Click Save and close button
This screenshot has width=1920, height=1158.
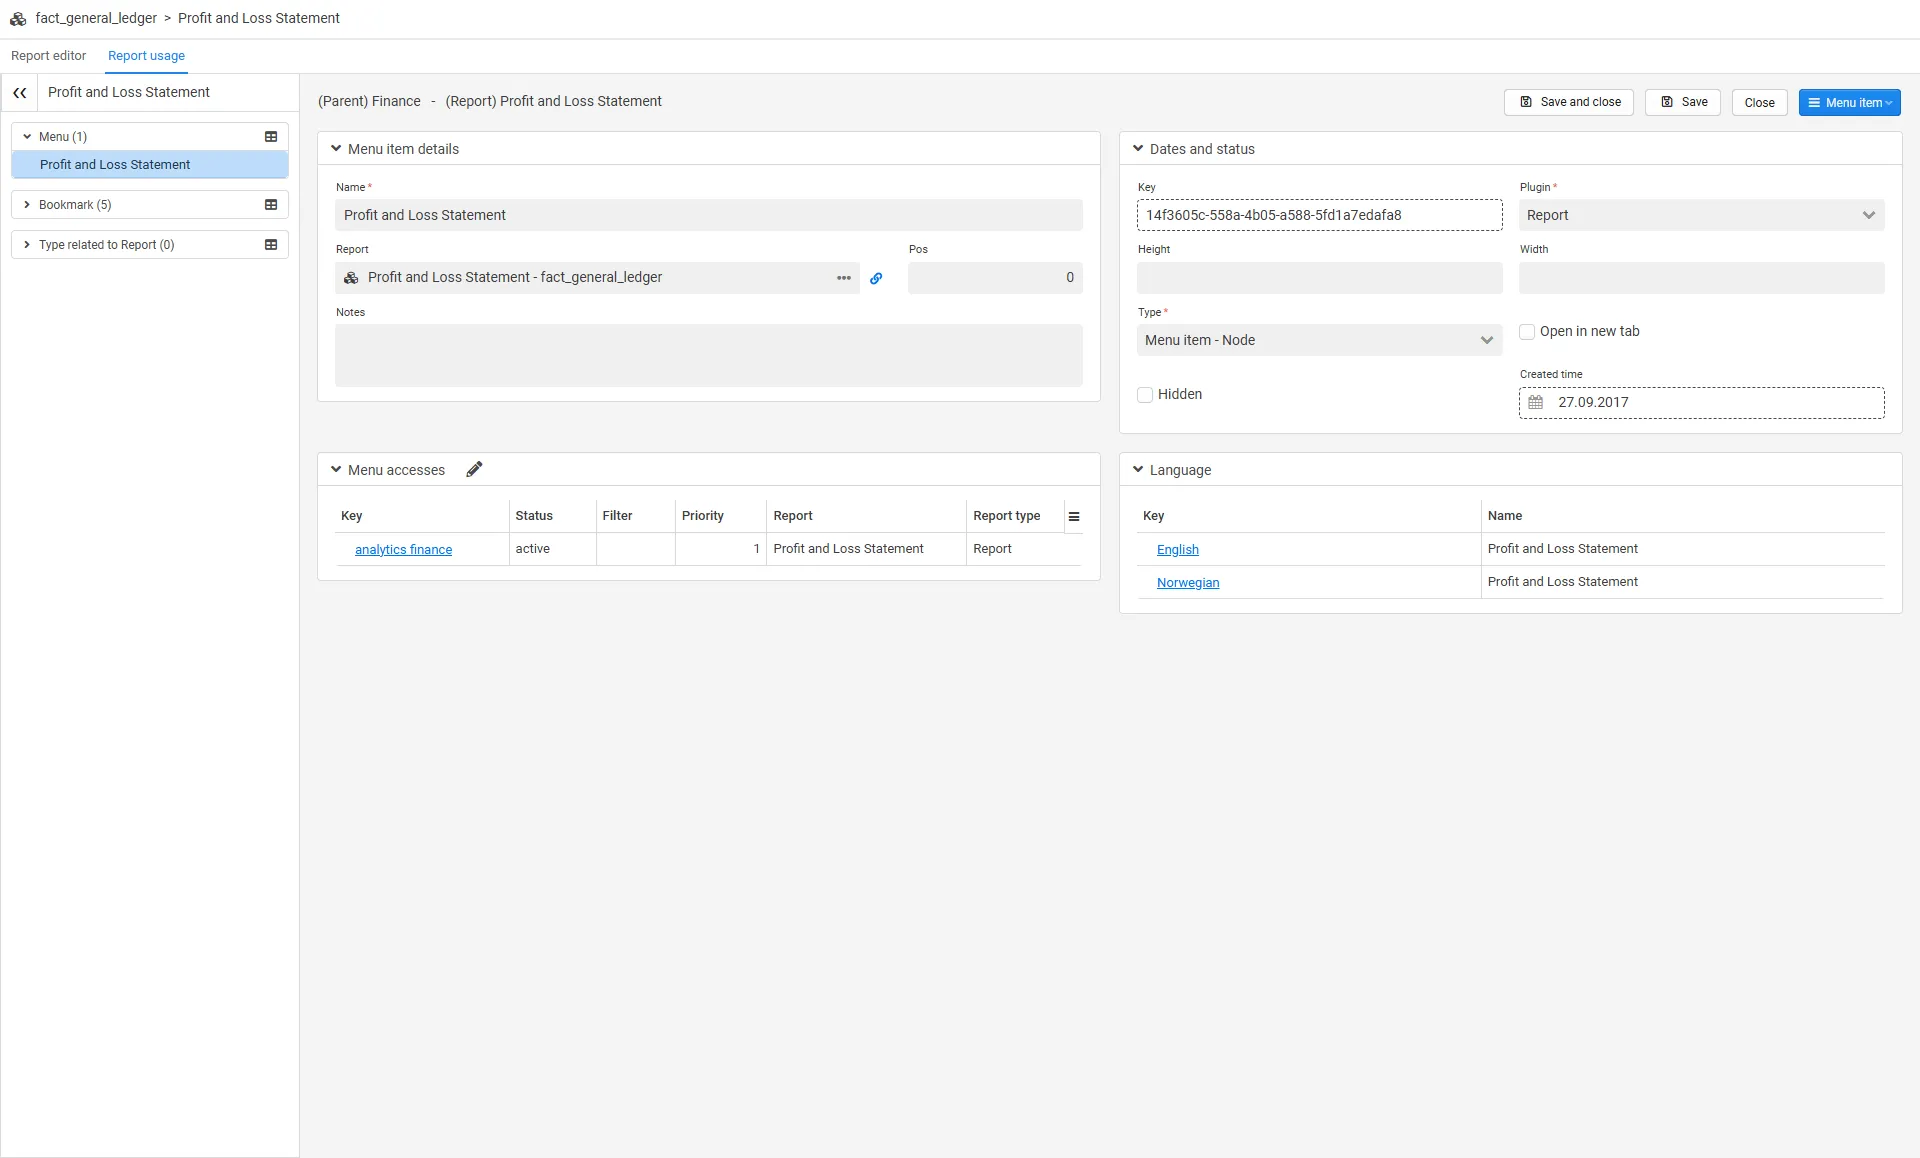coord(1569,103)
